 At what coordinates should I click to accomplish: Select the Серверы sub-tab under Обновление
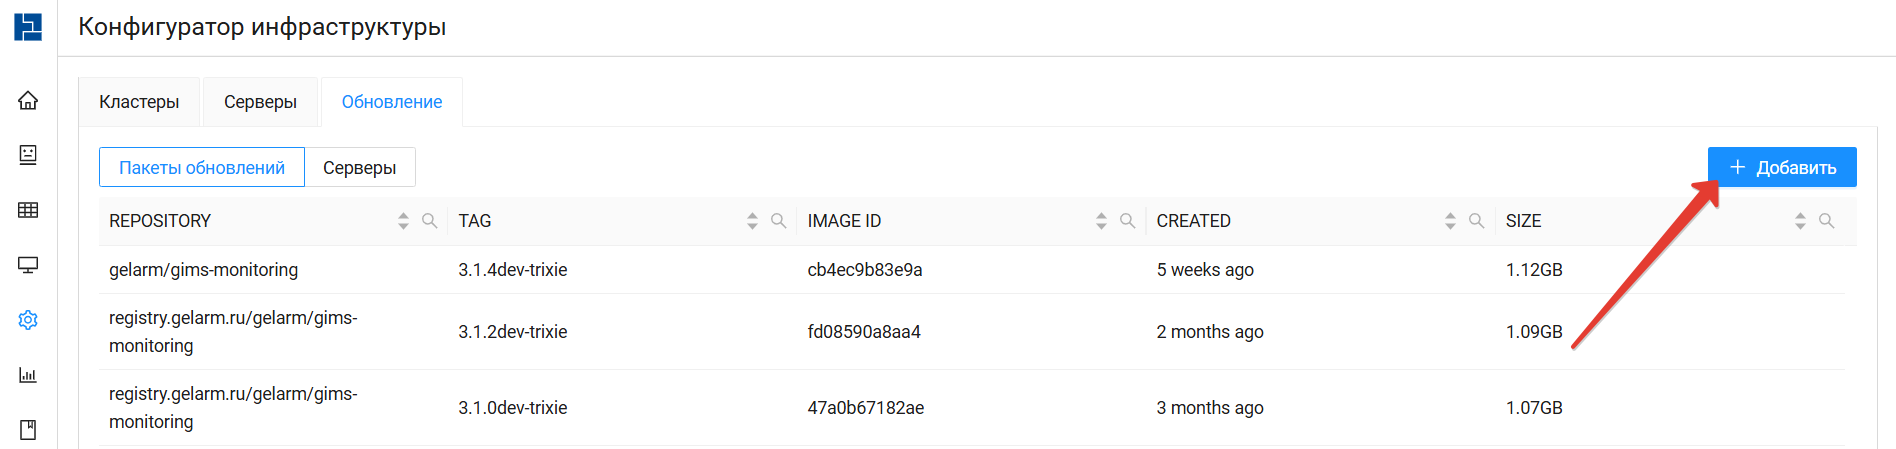tap(359, 167)
